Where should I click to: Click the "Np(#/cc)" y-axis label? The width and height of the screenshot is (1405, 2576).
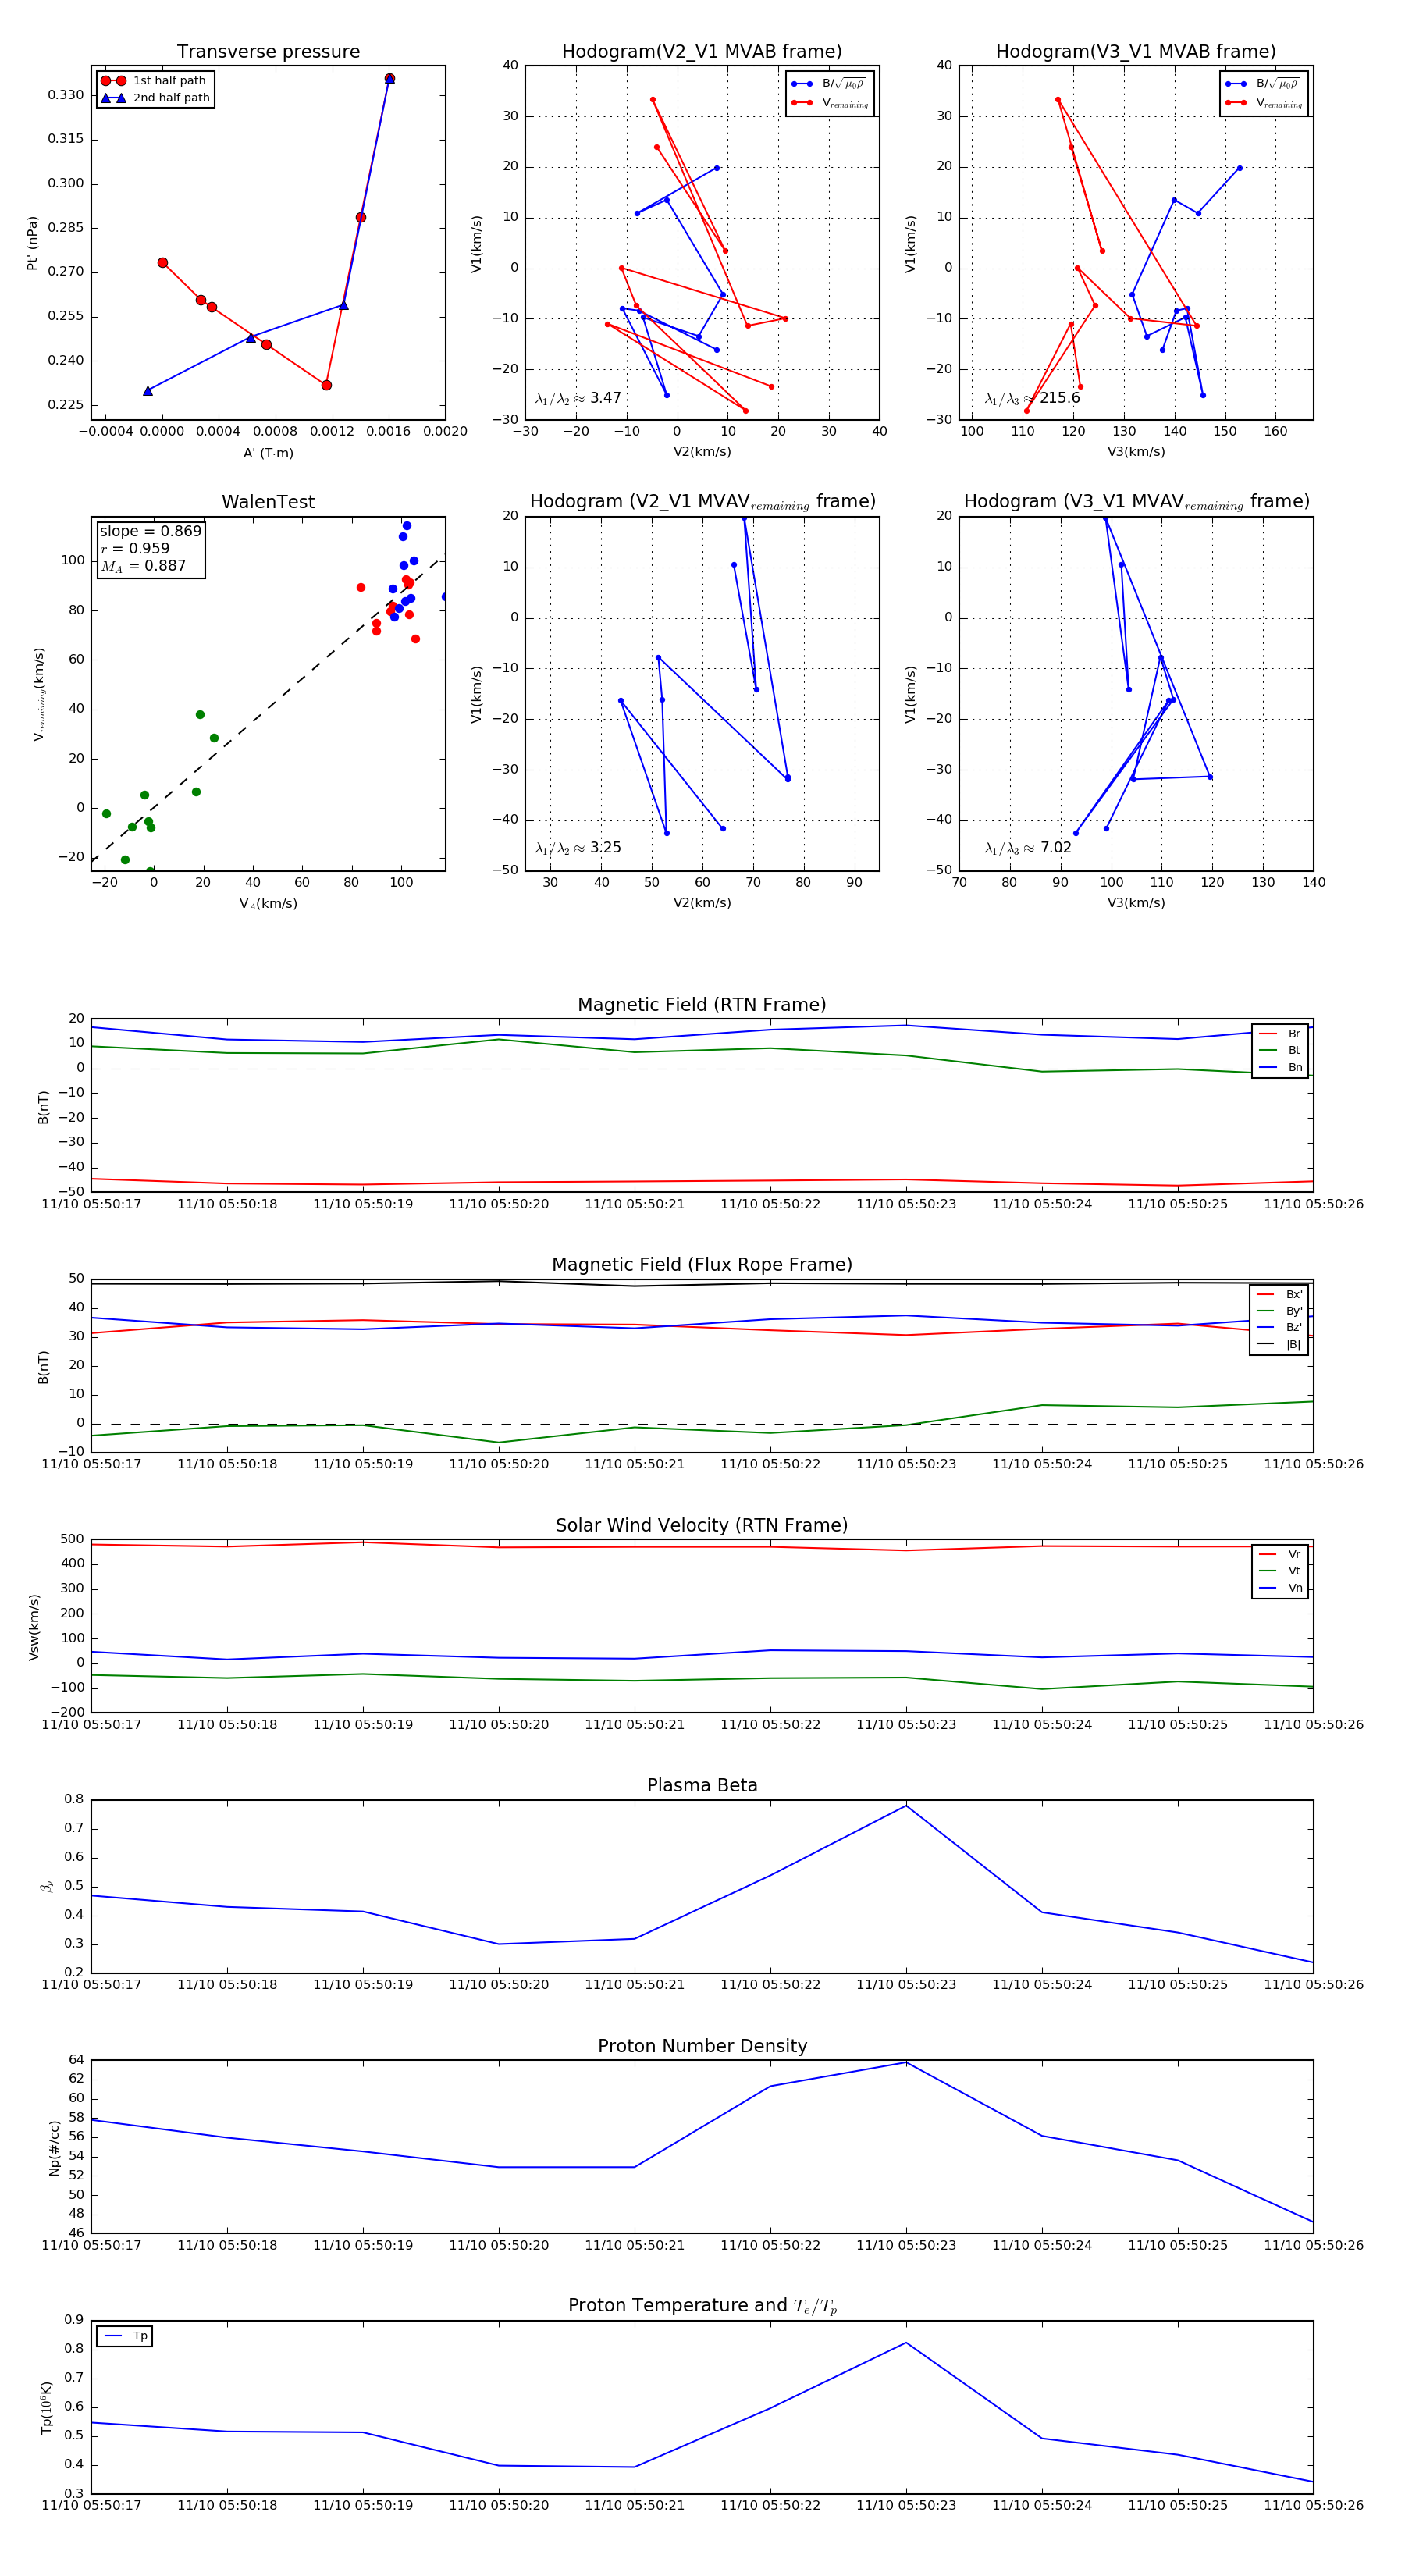[x=54, y=2148]
